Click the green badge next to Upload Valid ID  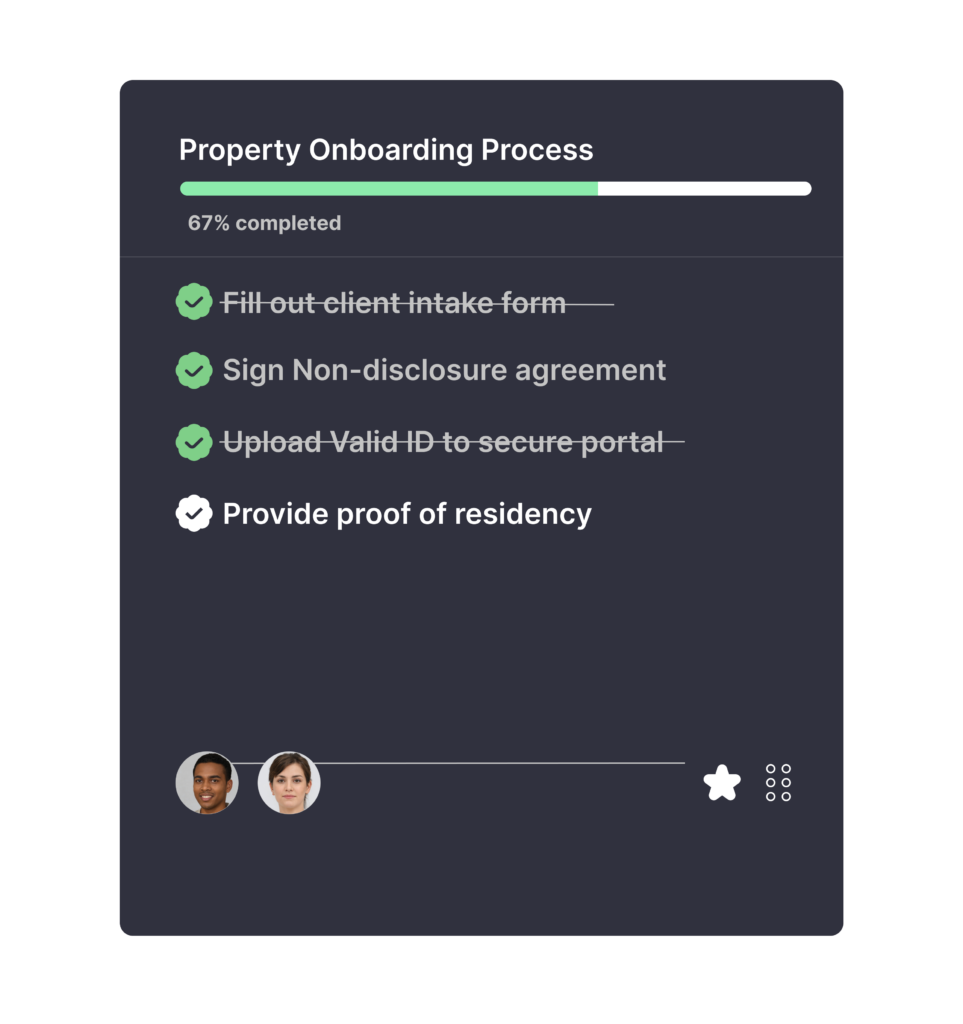click(193, 441)
